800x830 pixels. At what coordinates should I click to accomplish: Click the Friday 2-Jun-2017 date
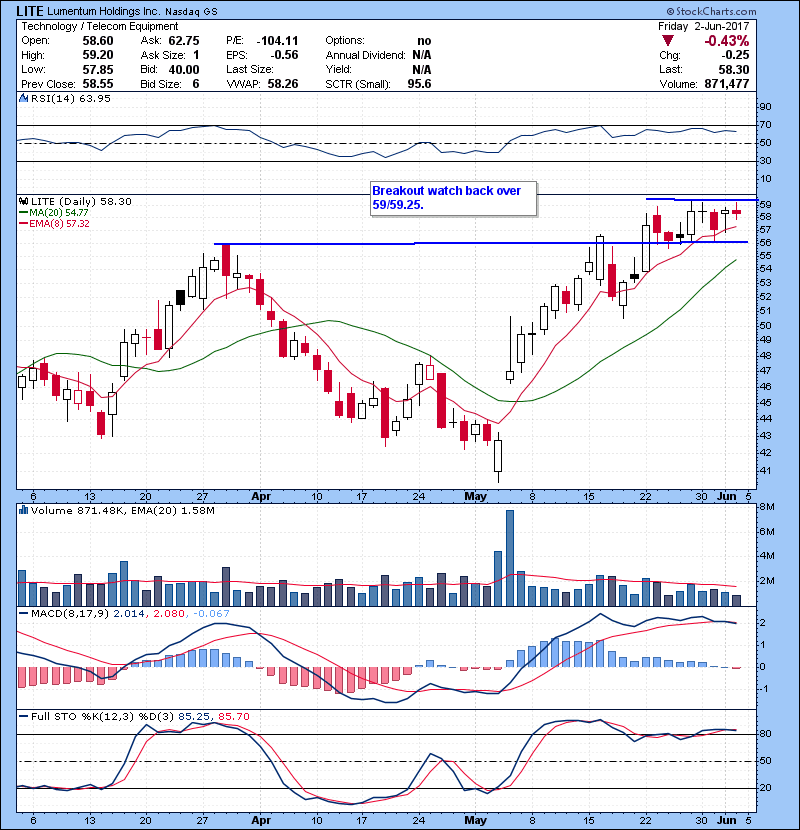704,26
